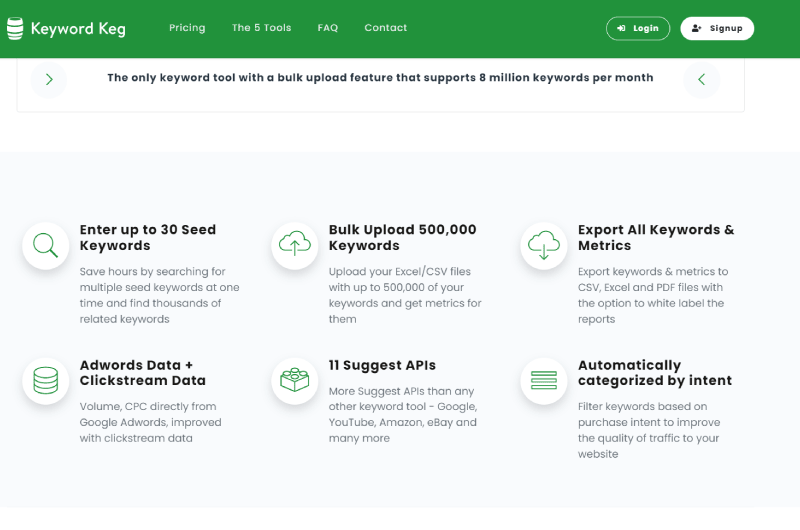Click the Keyword Keg barrel logo icon
This screenshot has width=800, height=530.
pos(15,29)
